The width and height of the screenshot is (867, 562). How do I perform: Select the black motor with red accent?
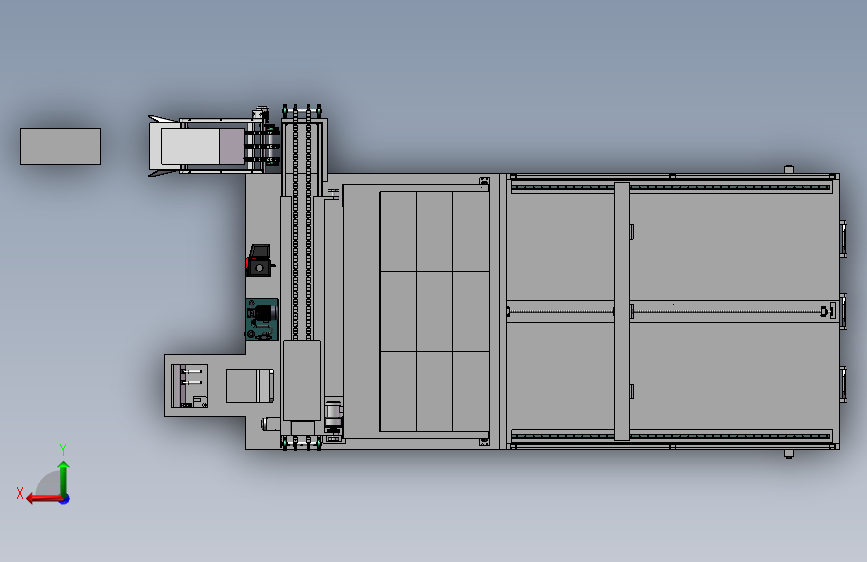tap(259, 261)
